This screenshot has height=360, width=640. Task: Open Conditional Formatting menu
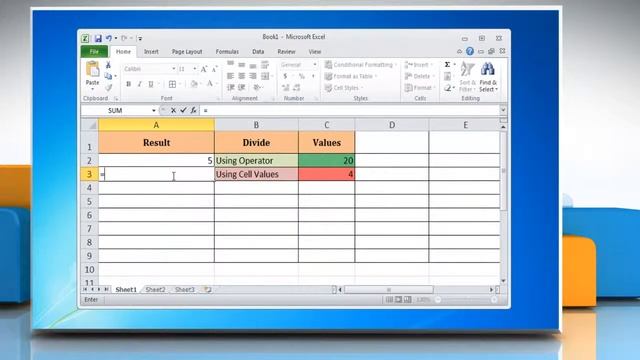pos(361,65)
